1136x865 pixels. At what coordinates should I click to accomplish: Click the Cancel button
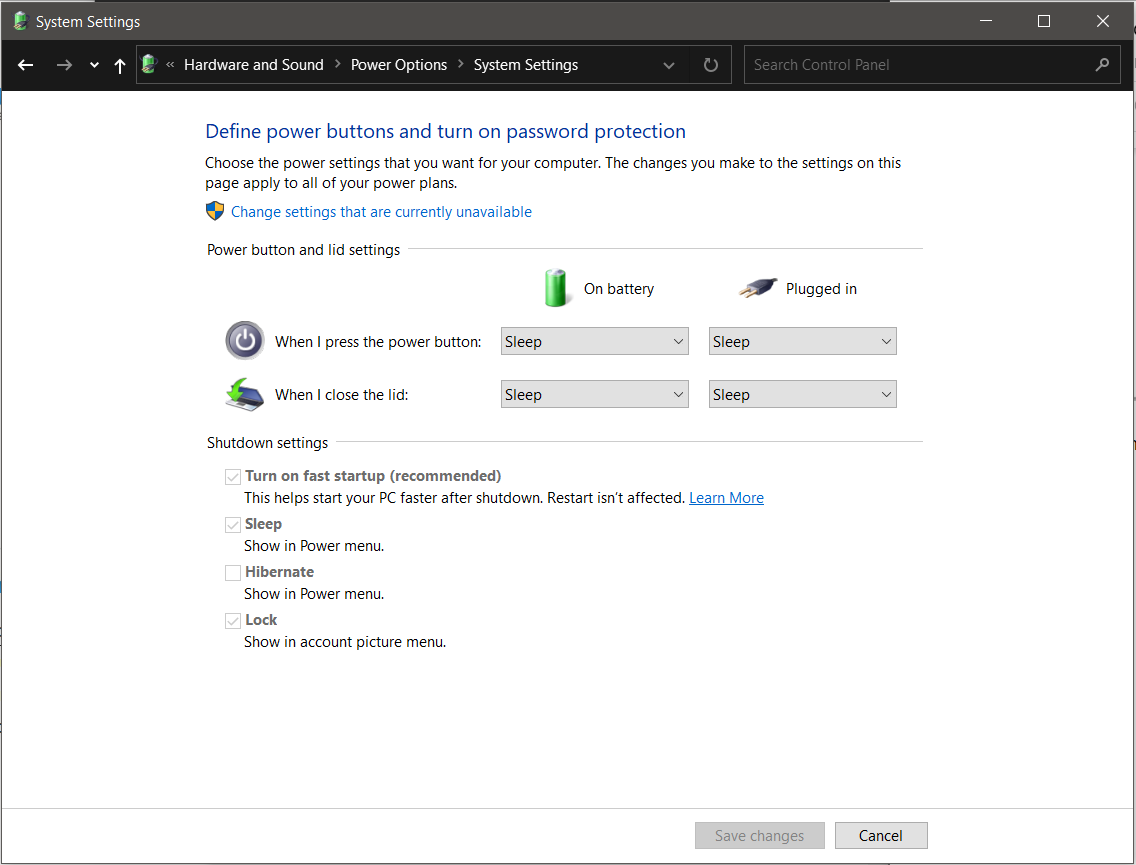[x=881, y=835]
